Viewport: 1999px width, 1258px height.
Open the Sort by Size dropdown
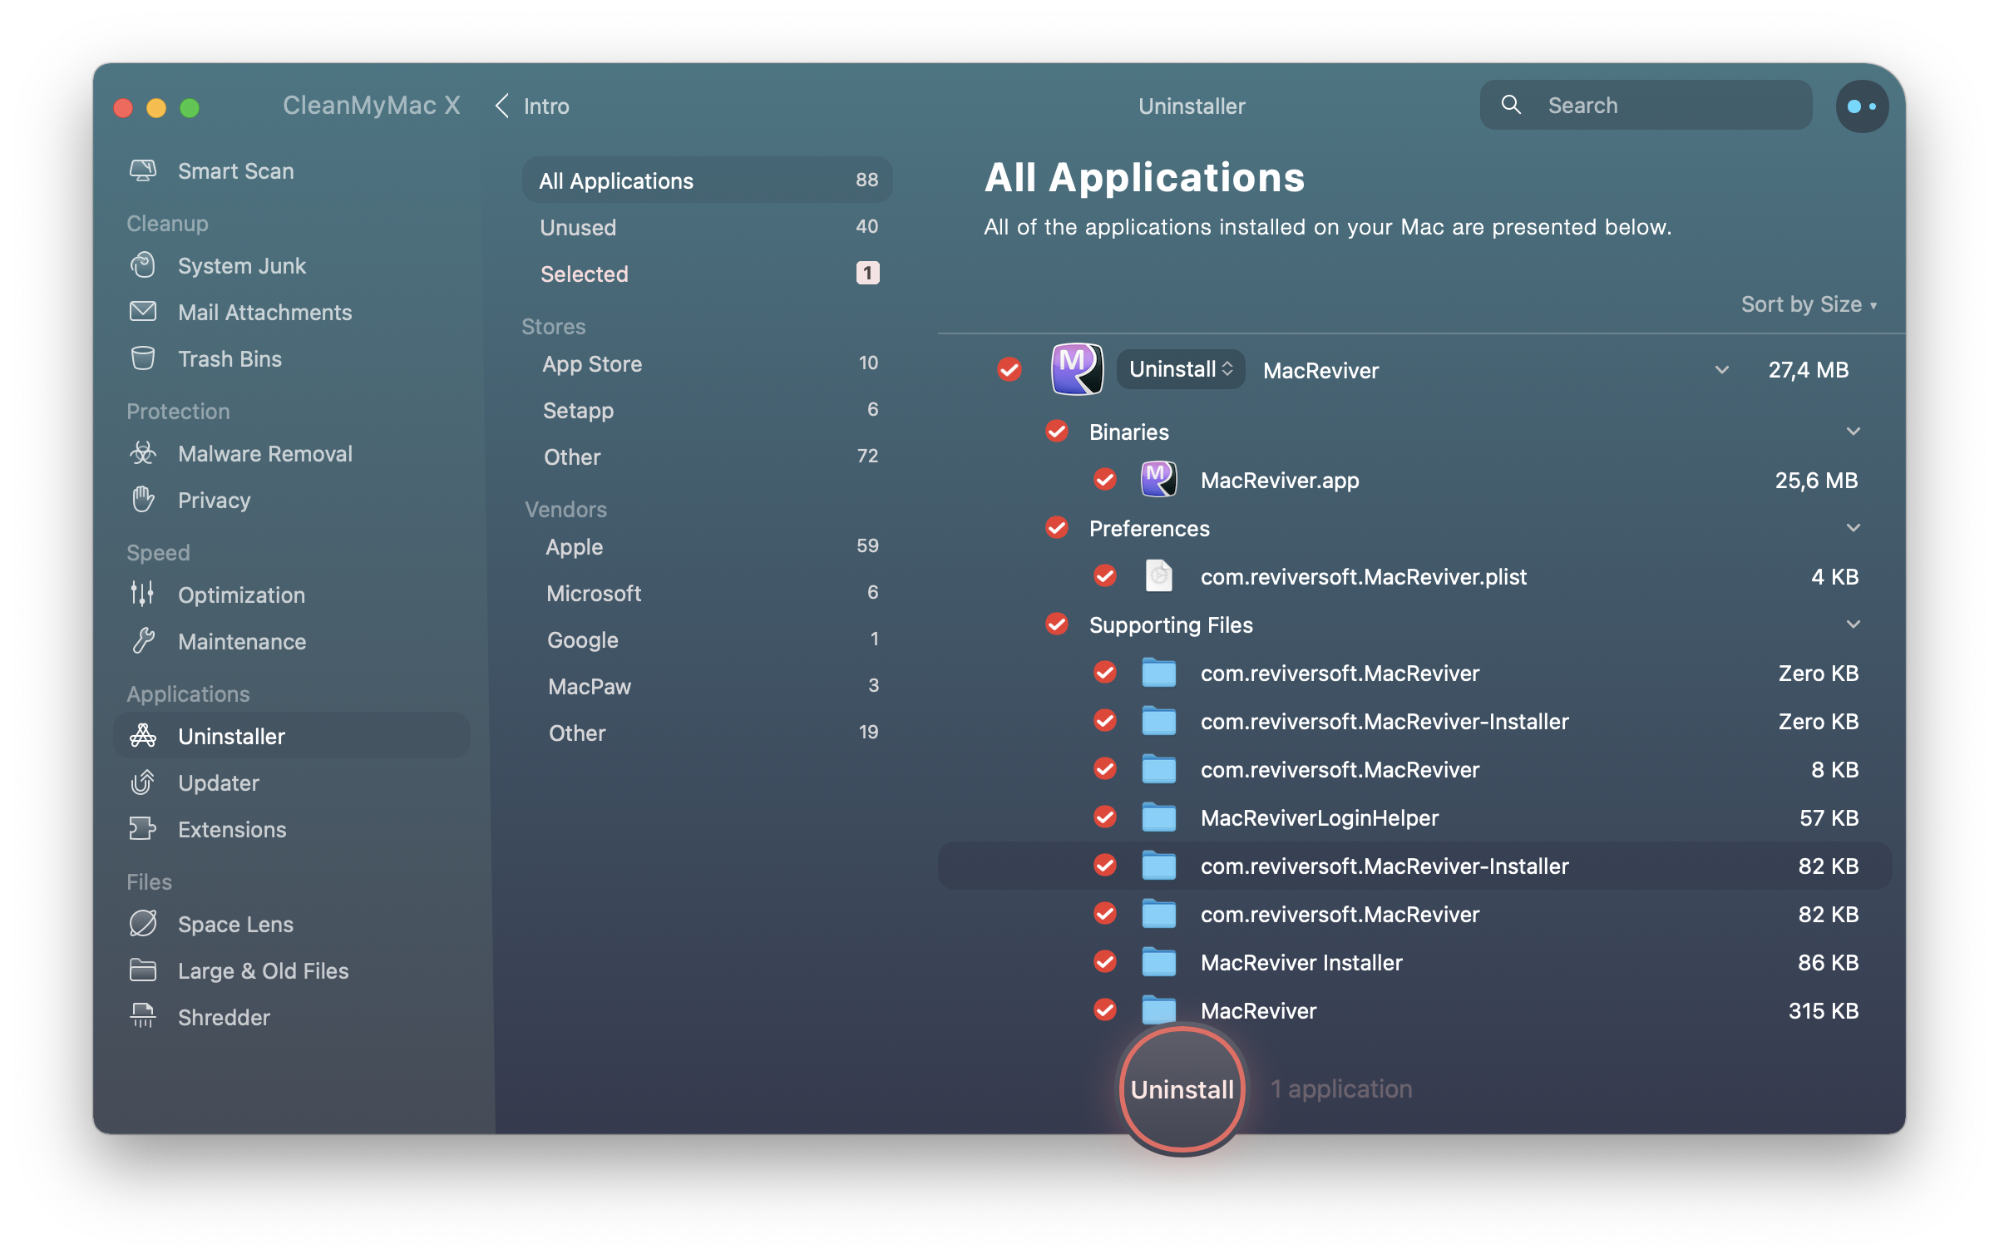click(x=1808, y=304)
